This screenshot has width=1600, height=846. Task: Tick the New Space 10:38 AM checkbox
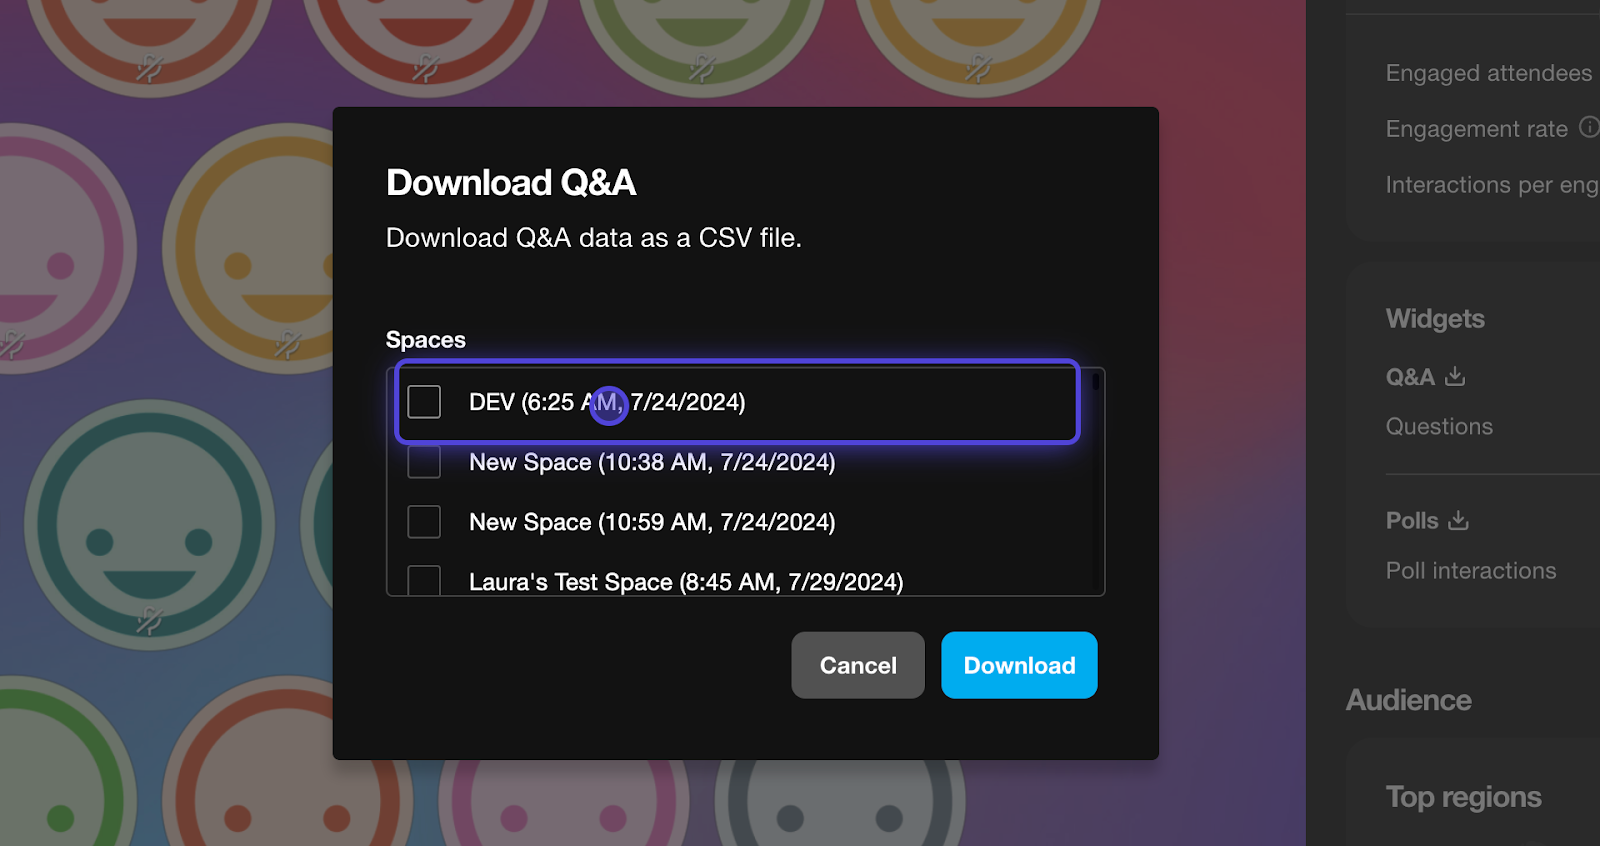tap(424, 462)
